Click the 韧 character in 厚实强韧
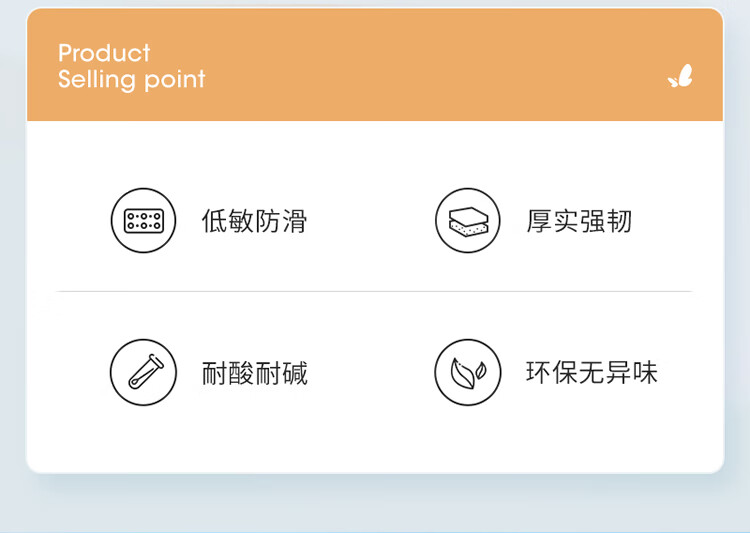The width and height of the screenshot is (750, 533). pos(619,221)
